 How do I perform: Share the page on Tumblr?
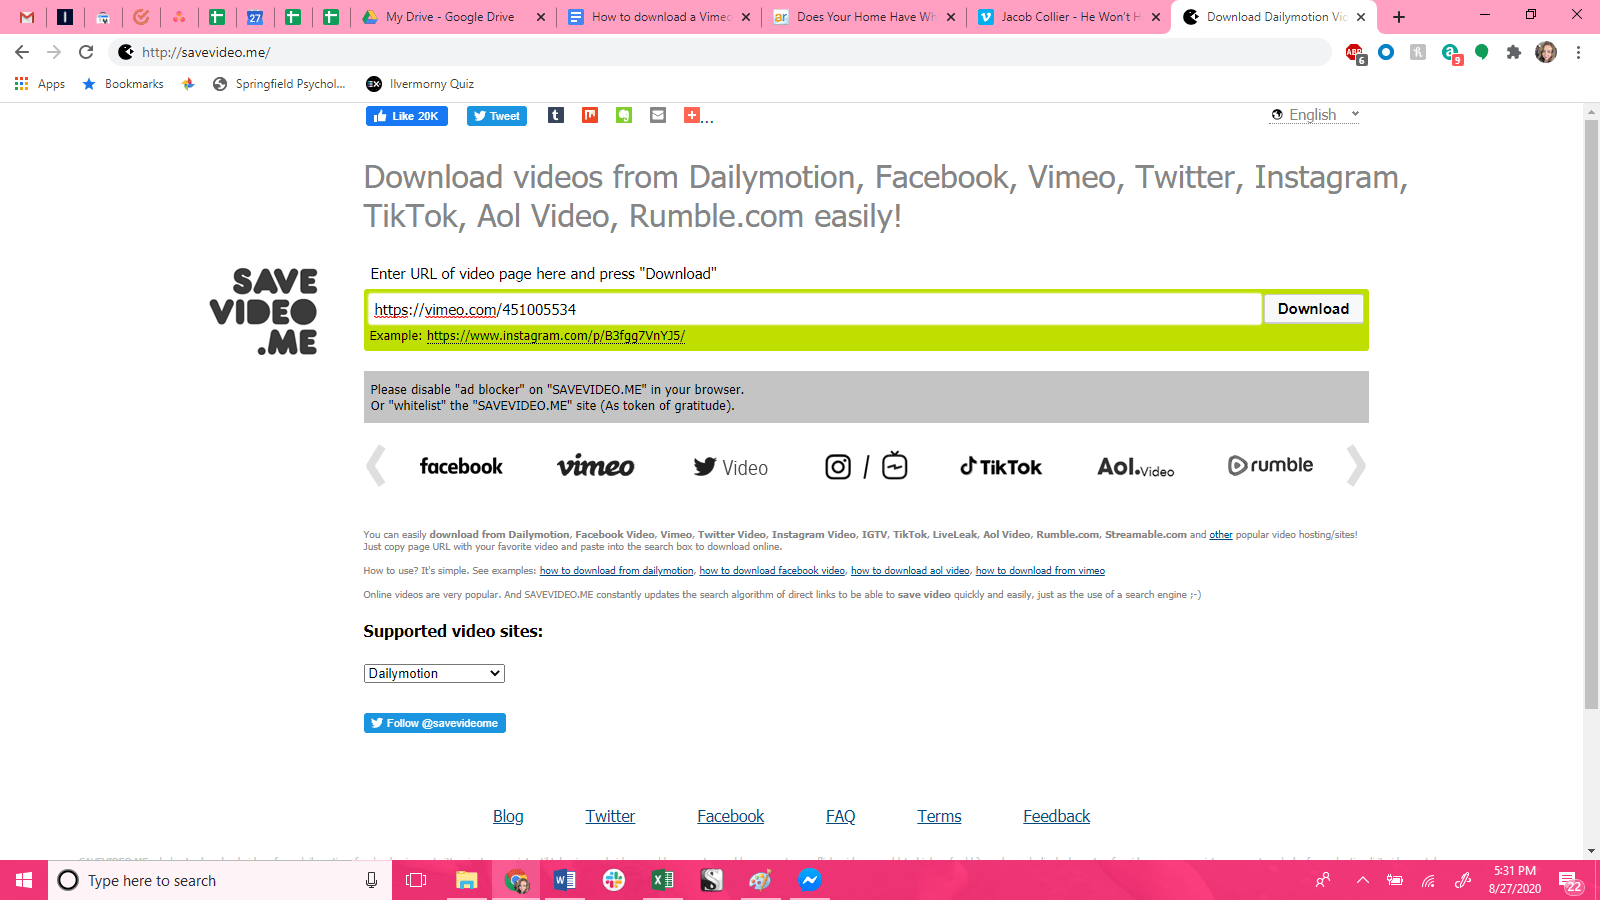coord(556,115)
